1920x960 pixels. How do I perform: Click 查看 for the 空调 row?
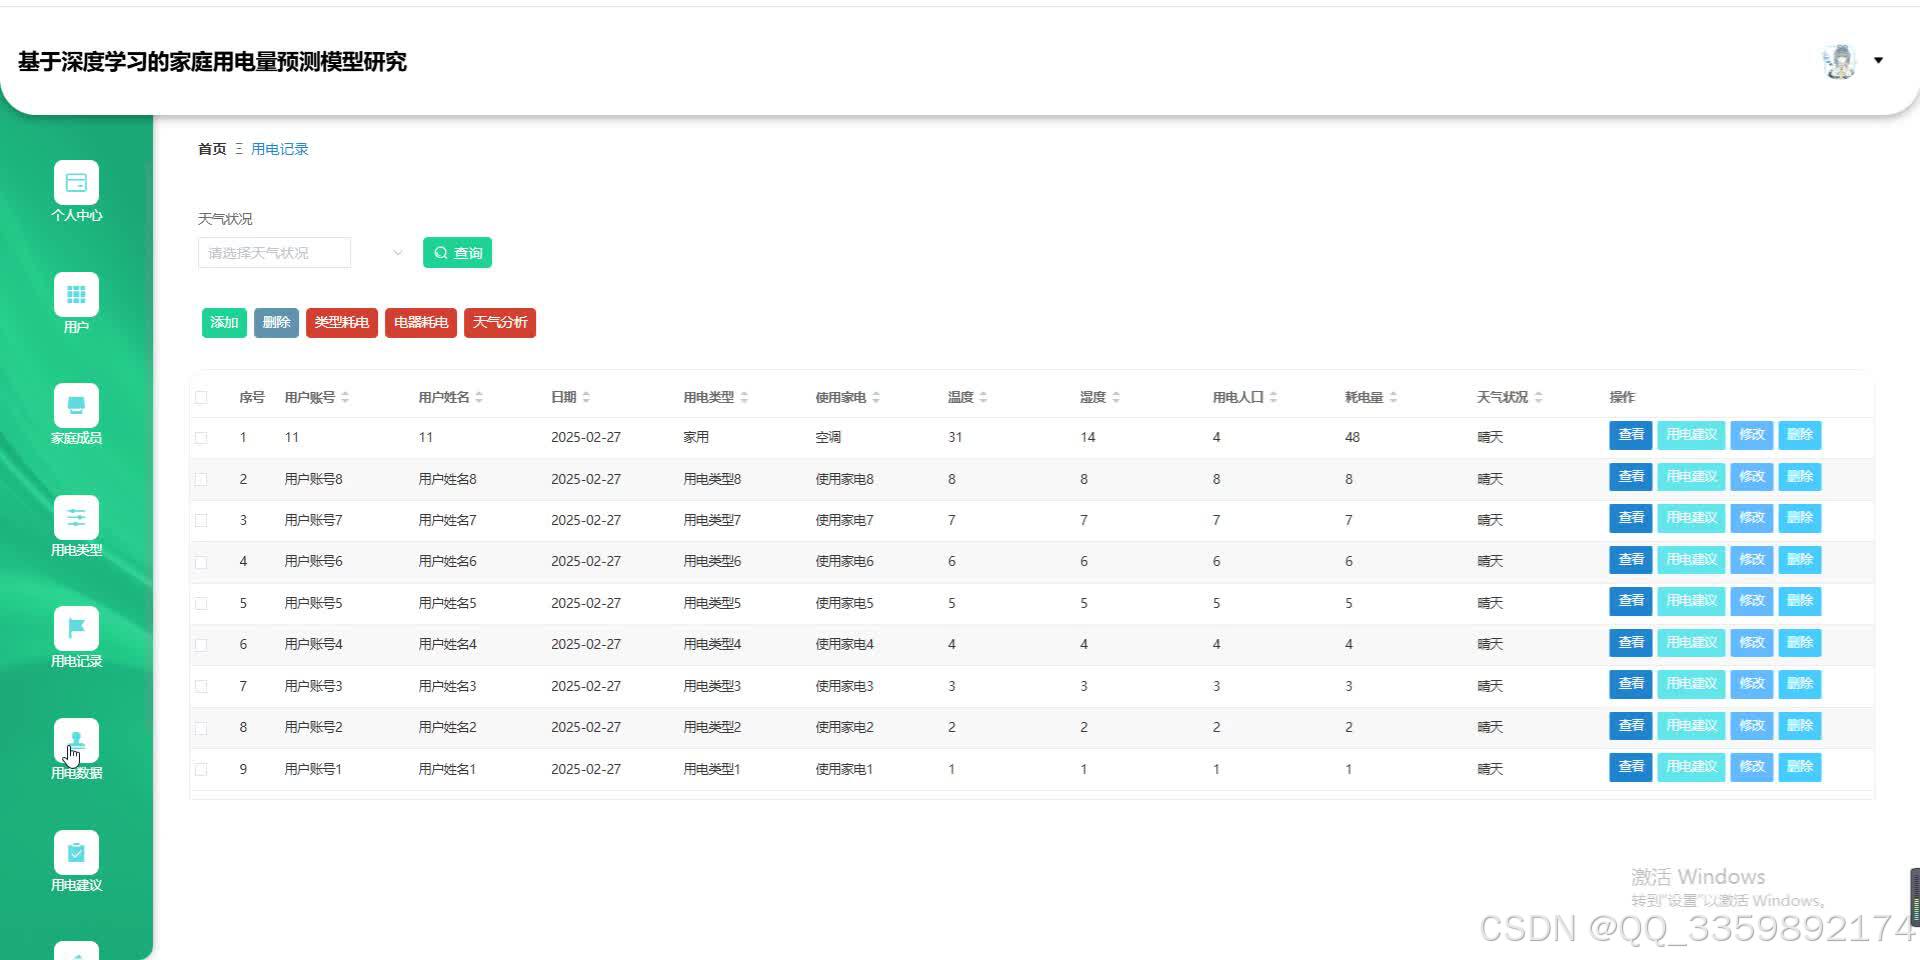(x=1631, y=435)
